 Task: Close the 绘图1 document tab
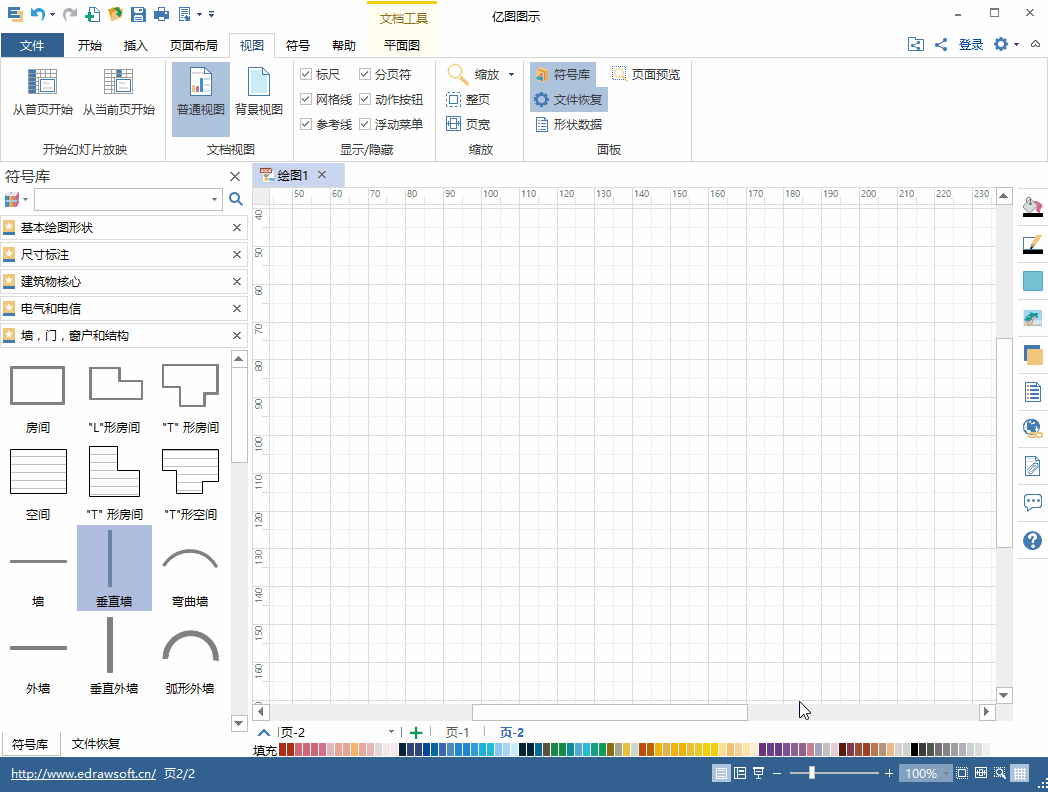322,174
